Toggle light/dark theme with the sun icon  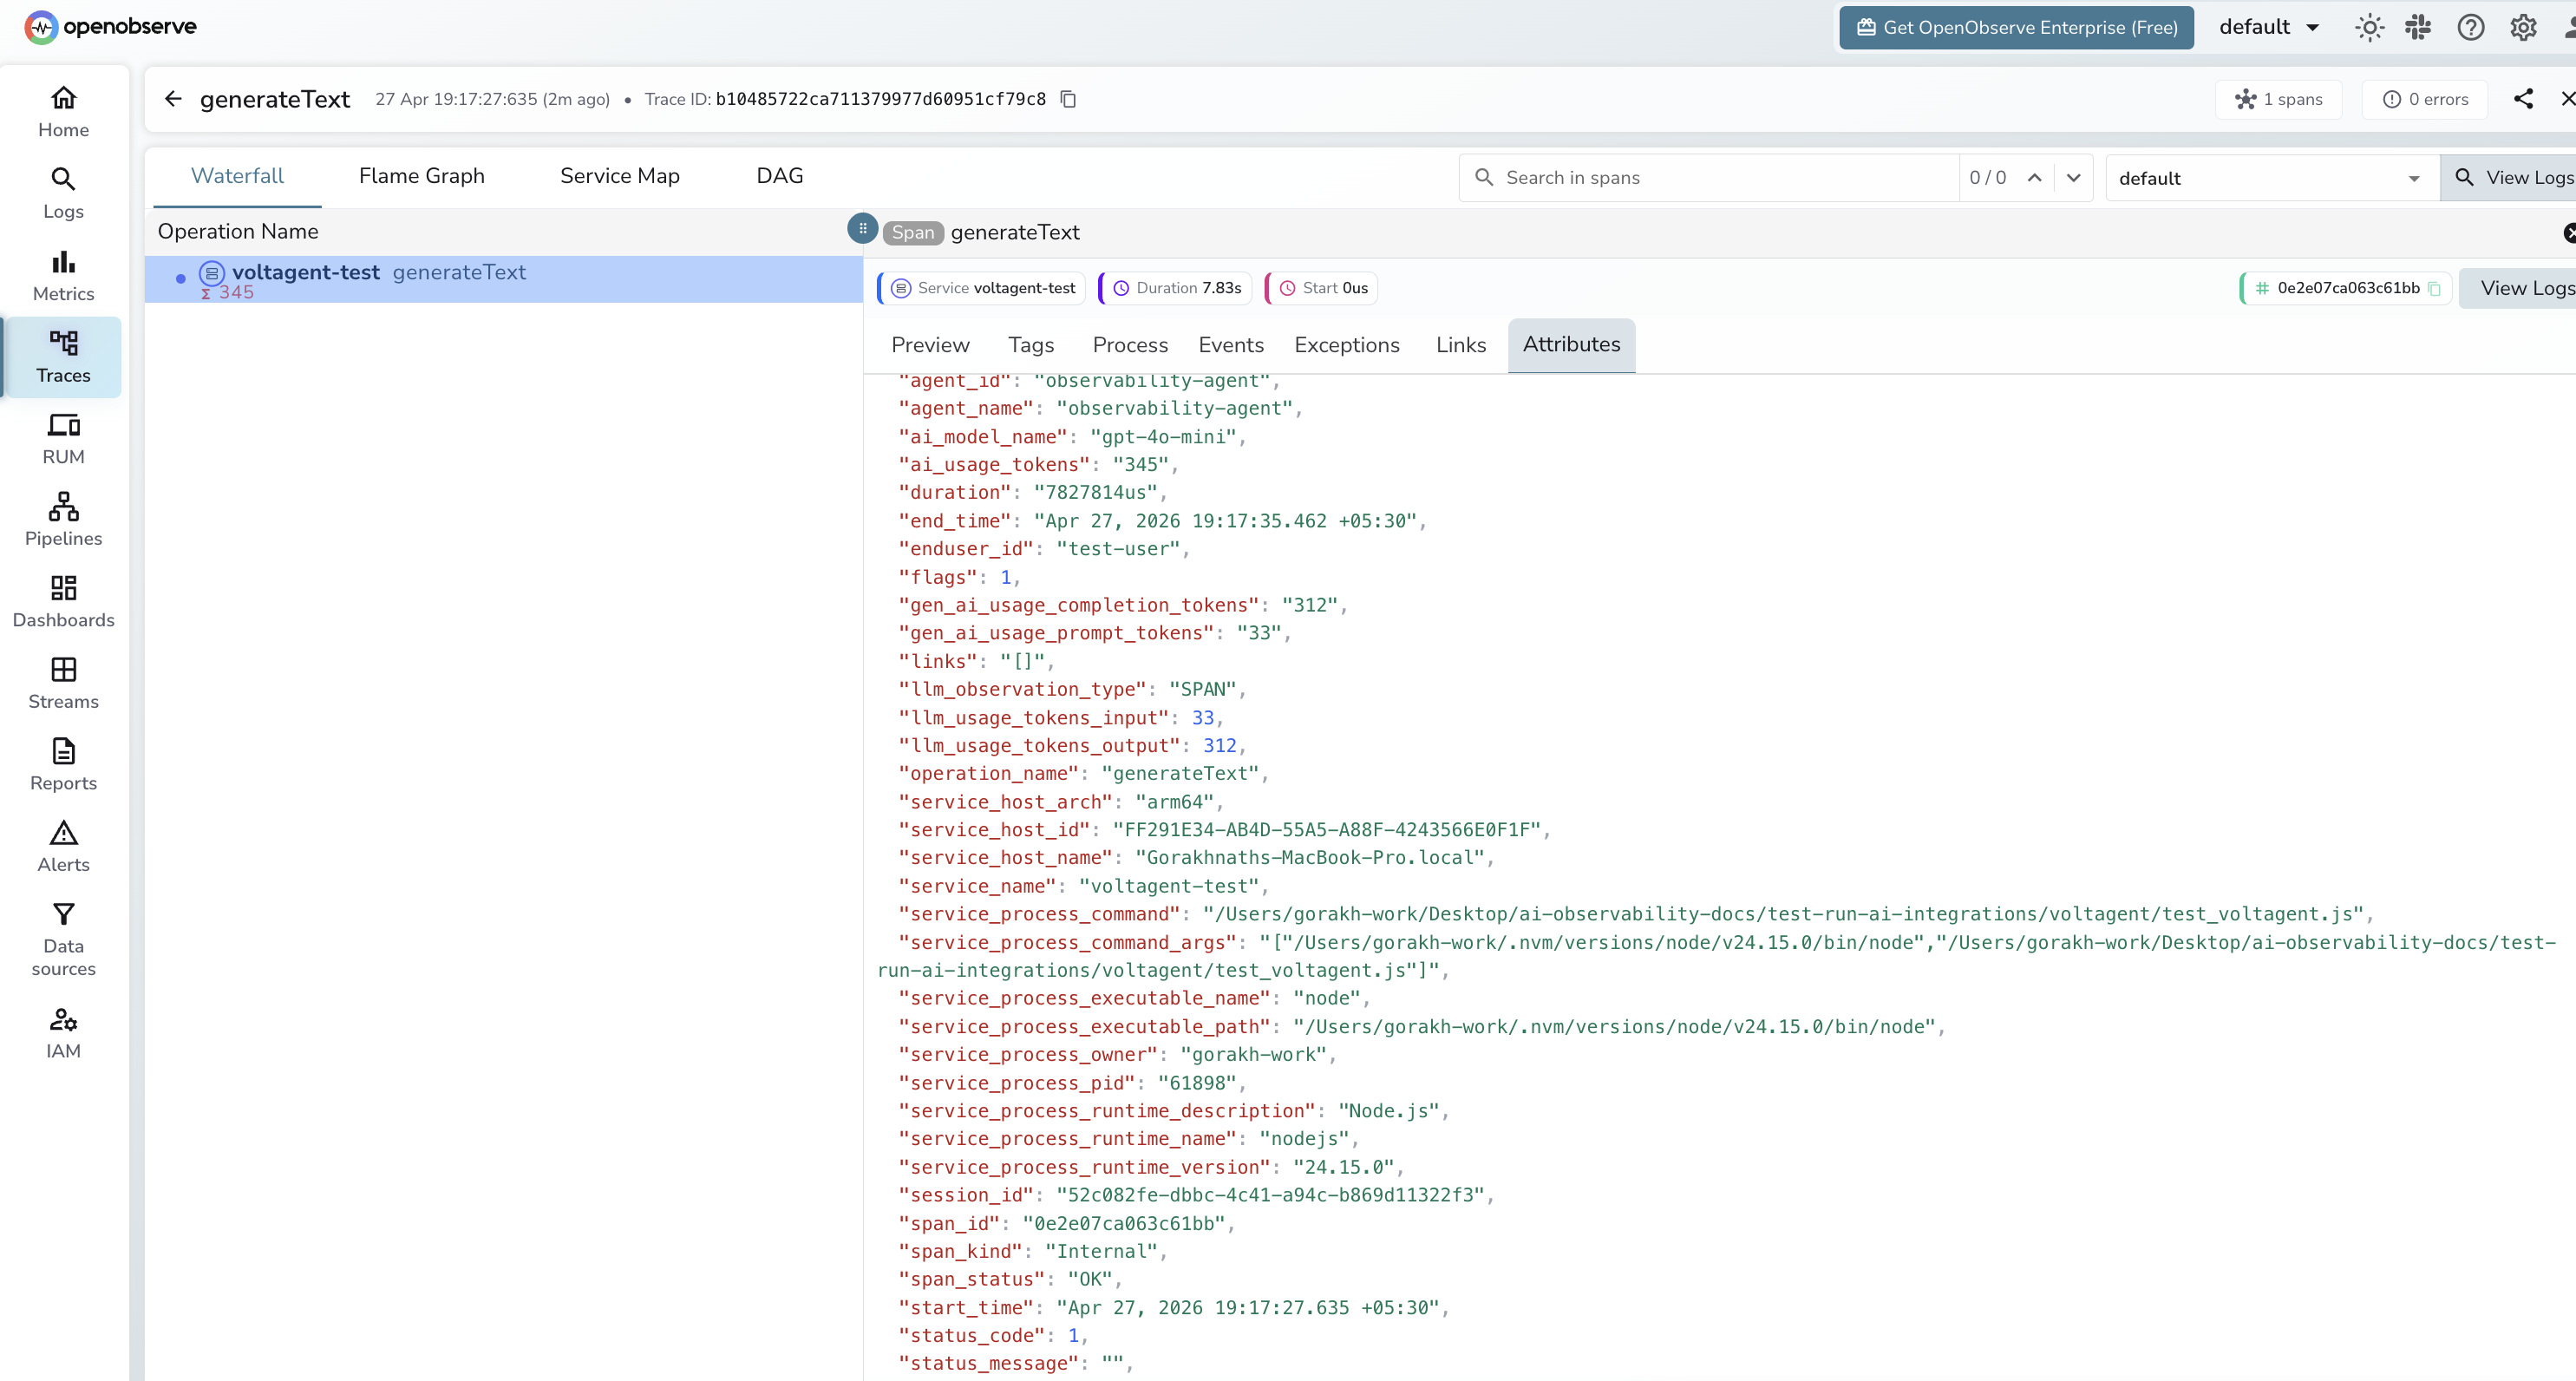point(2368,27)
